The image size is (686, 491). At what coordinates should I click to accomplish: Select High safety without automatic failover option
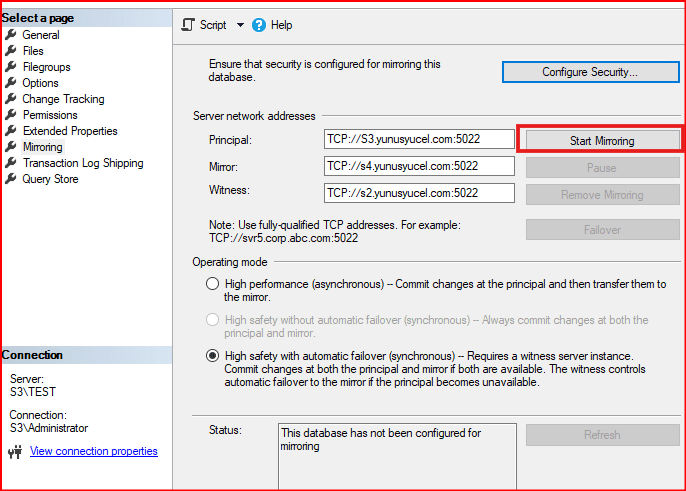click(x=212, y=320)
